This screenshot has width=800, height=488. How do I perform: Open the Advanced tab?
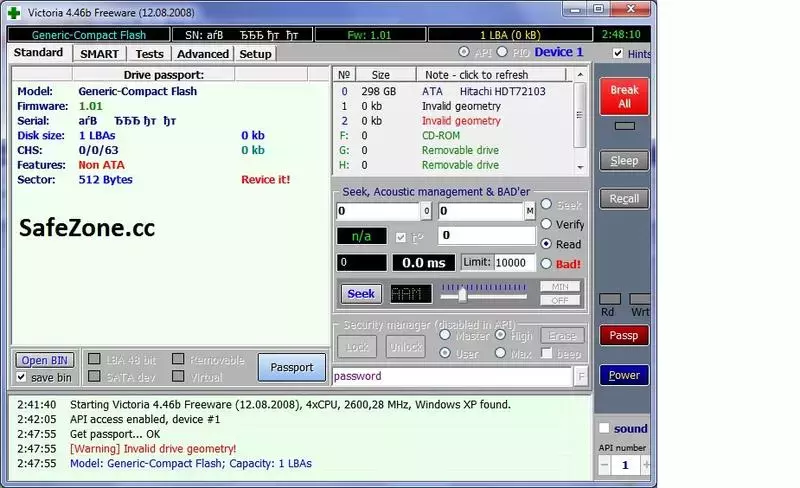click(203, 54)
